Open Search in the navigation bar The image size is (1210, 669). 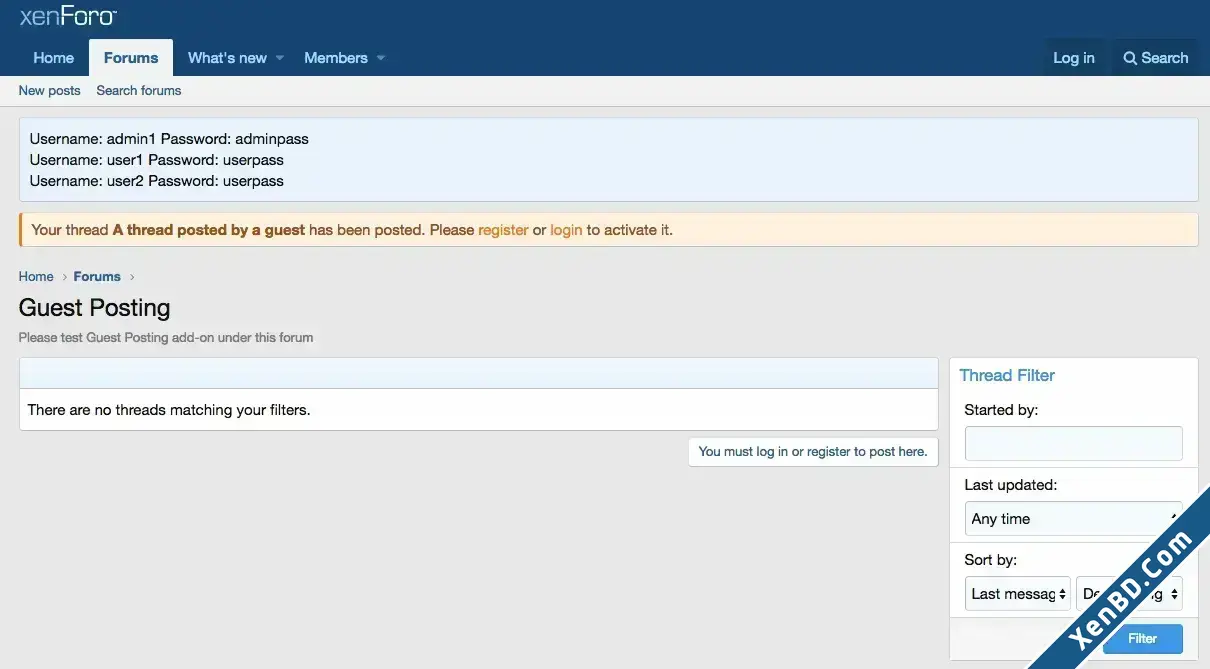pos(1156,58)
